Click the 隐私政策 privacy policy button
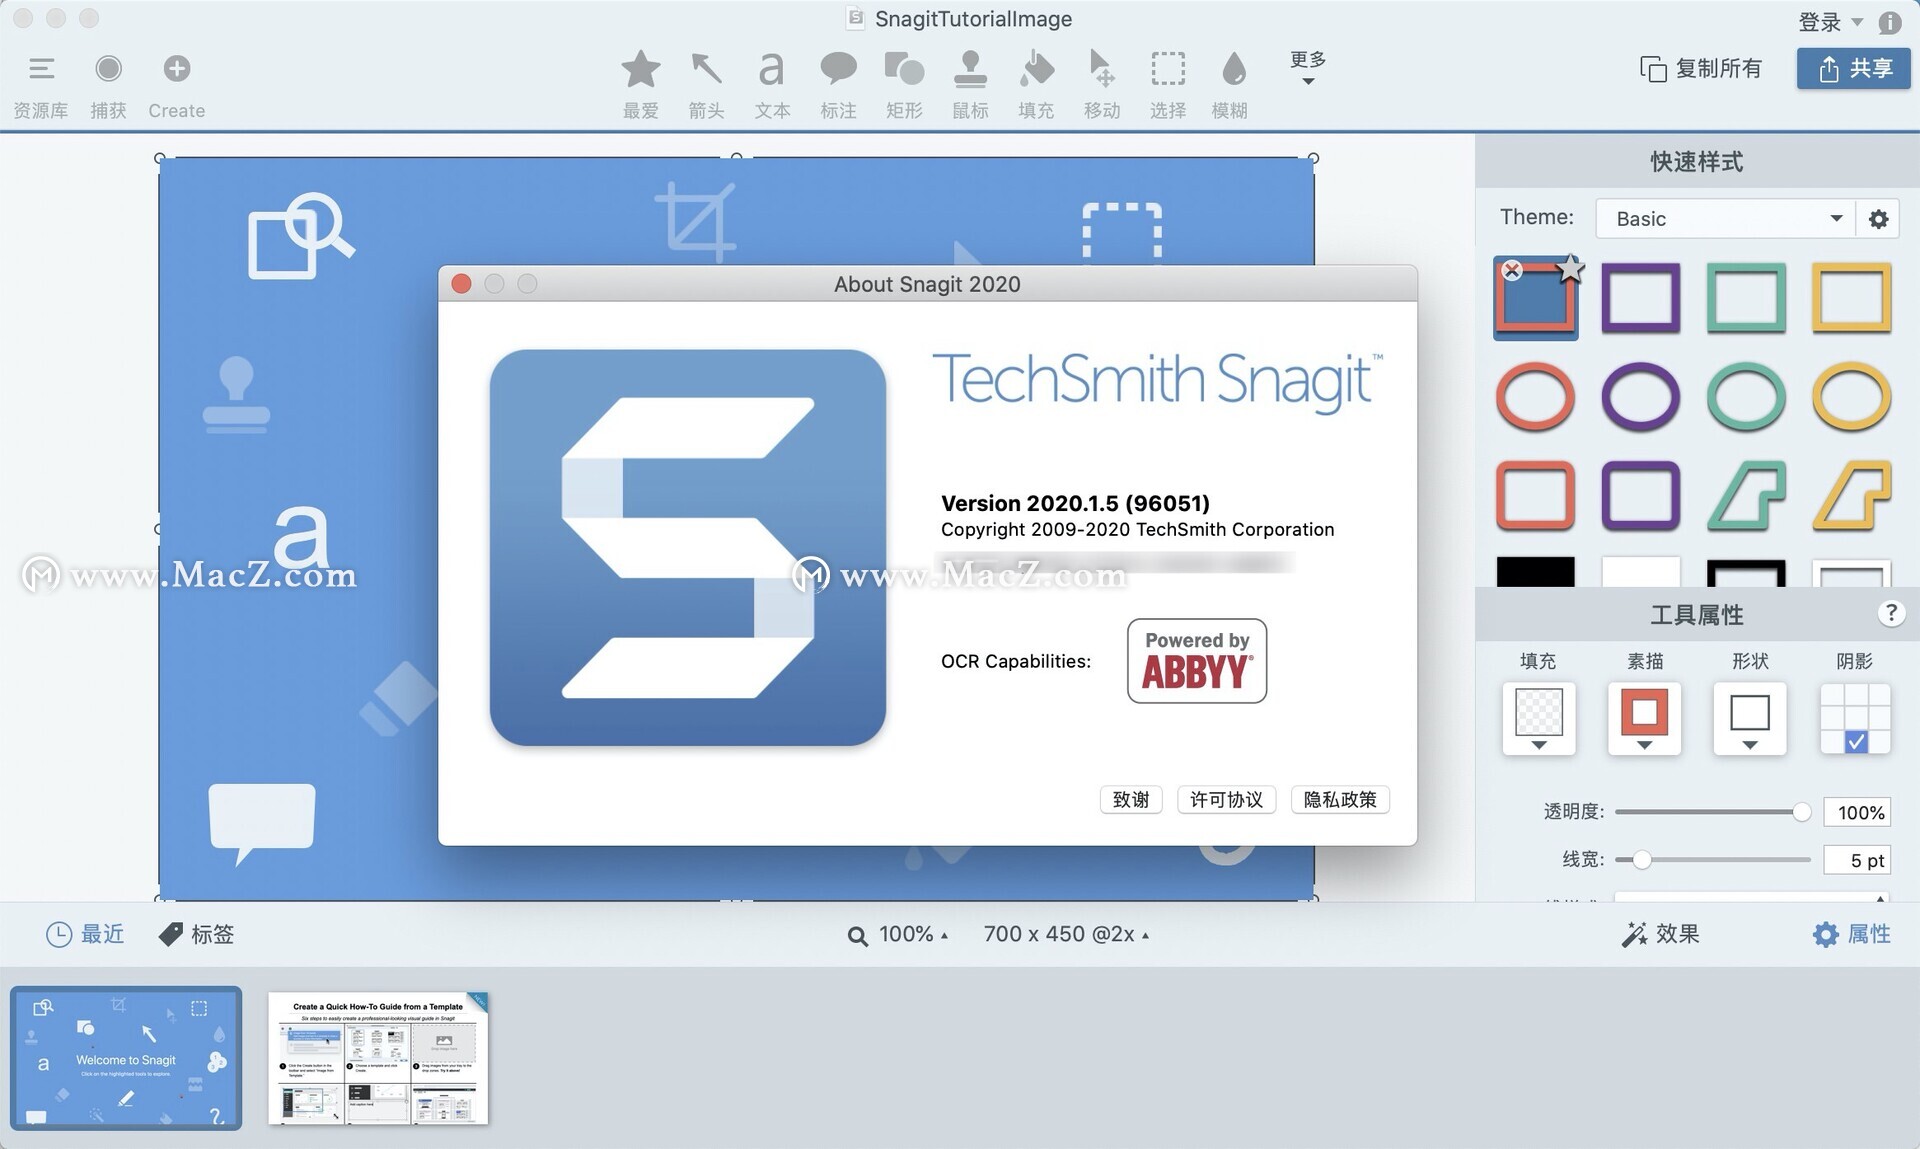Image resolution: width=1920 pixels, height=1149 pixels. [x=1340, y=799]
